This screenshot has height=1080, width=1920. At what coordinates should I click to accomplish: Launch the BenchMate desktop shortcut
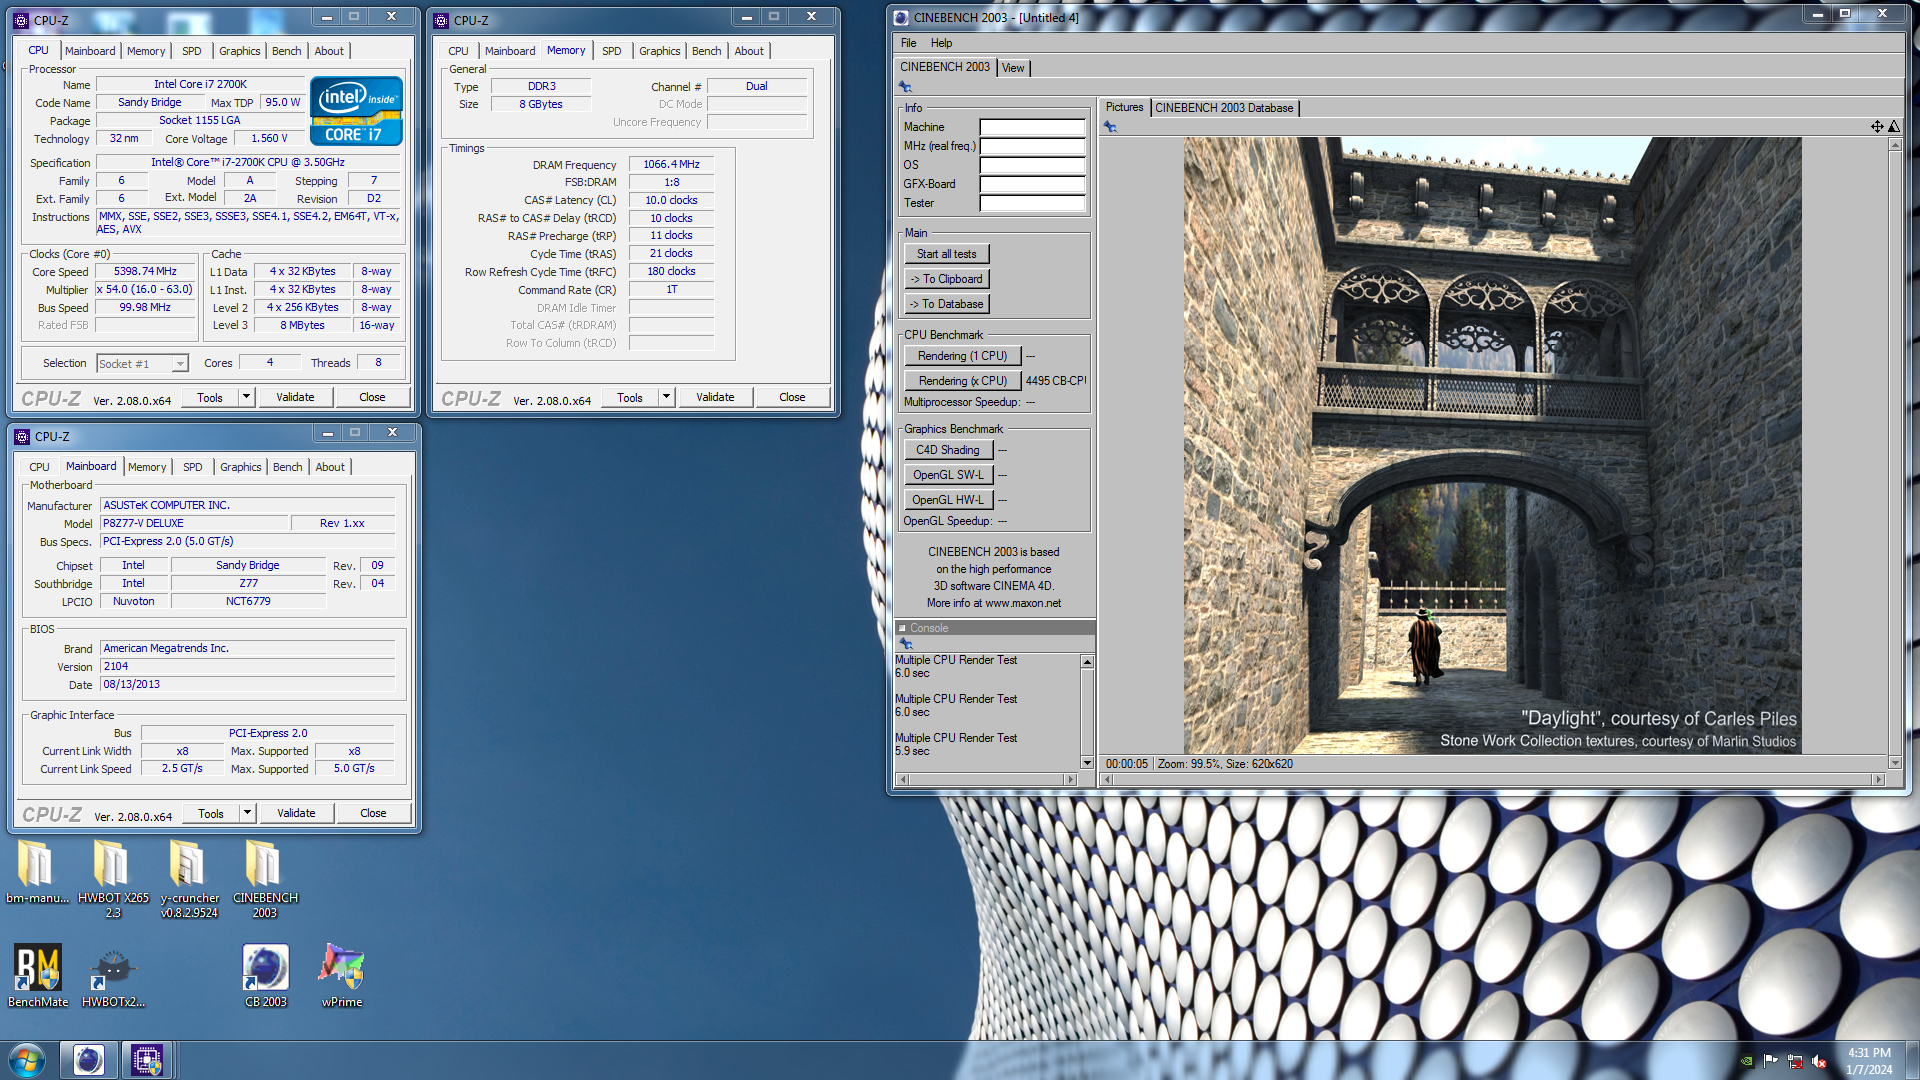click(38, 976)
